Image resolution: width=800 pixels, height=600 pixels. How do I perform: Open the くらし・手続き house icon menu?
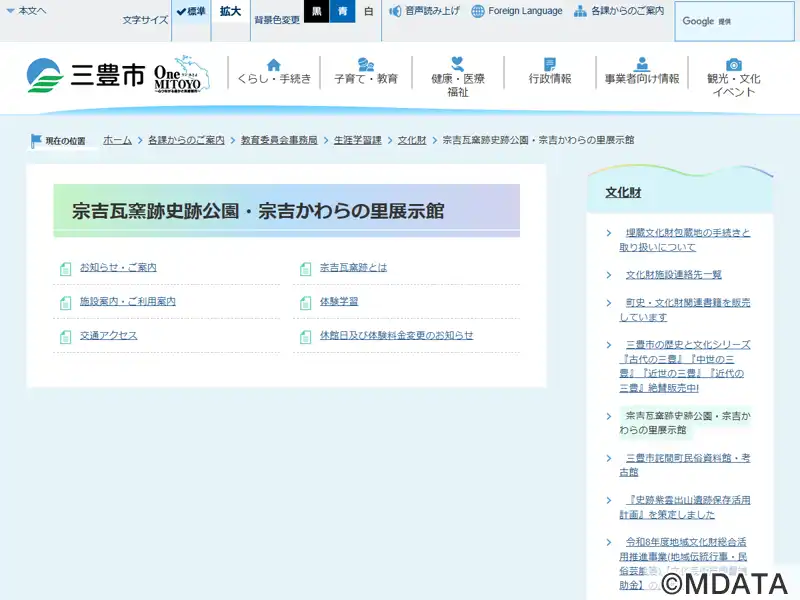coord(273,65)
